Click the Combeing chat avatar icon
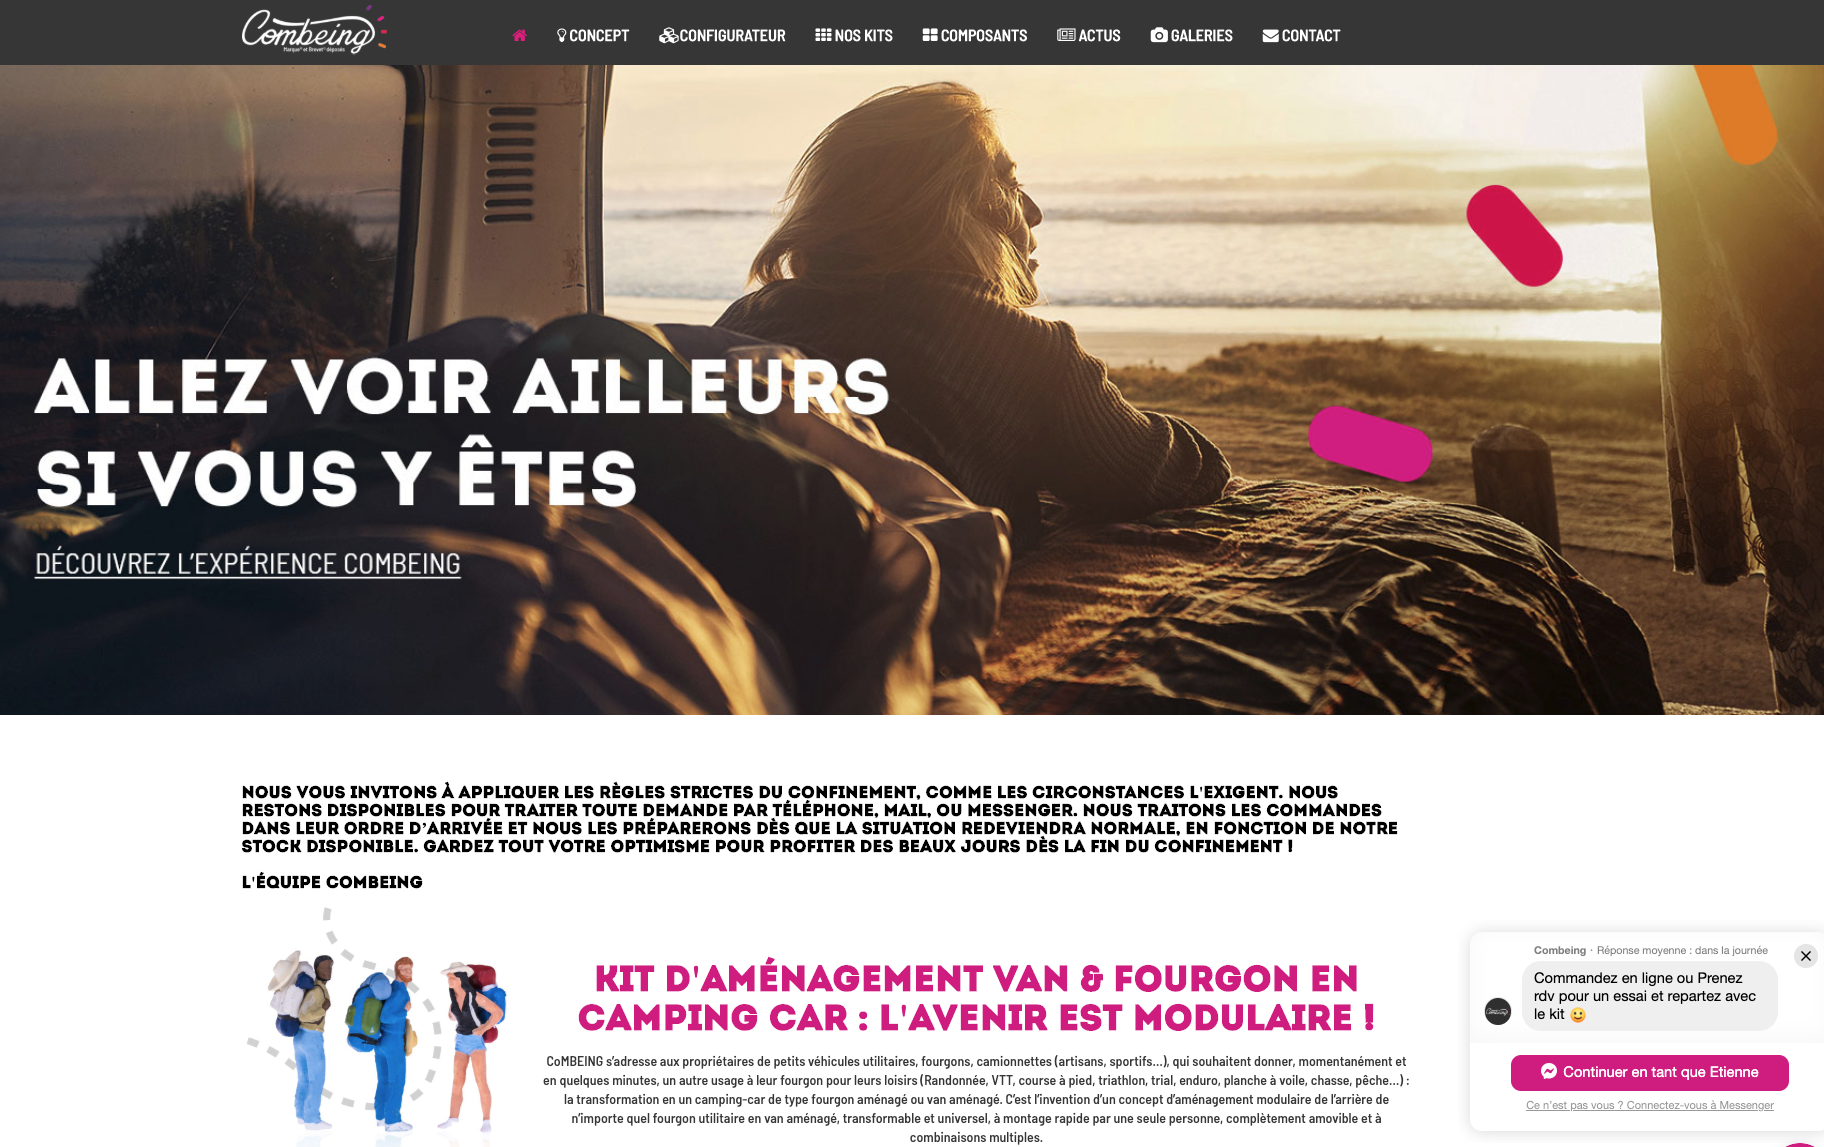This screenshot has height=1147, width=1824. click(x=1498, y=1011)
